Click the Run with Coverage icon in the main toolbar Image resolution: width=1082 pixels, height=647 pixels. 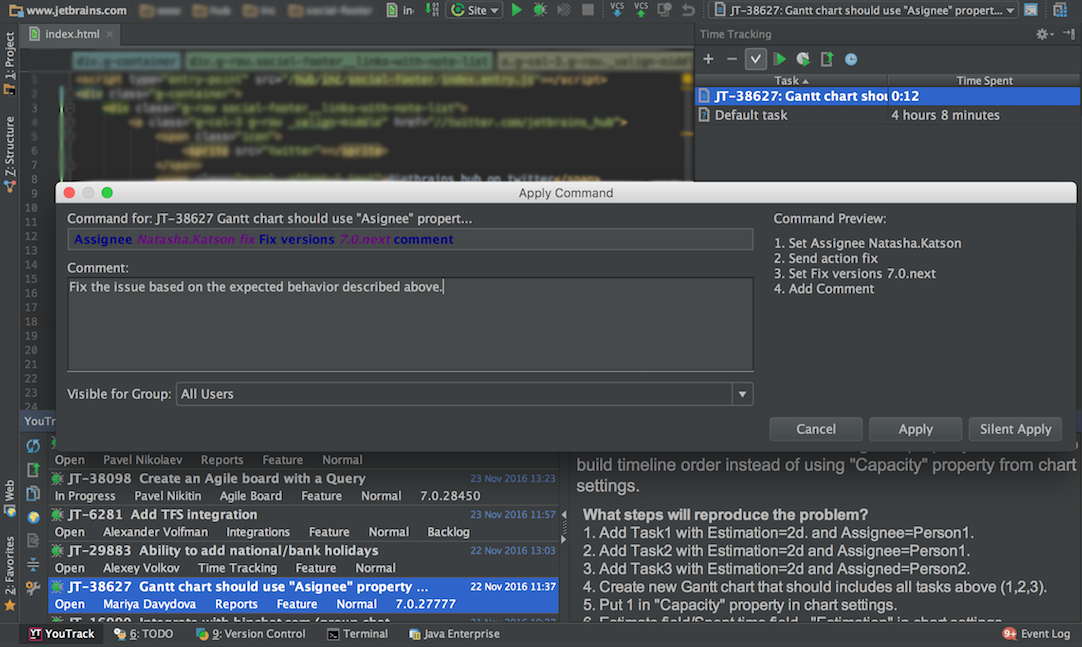564,10
